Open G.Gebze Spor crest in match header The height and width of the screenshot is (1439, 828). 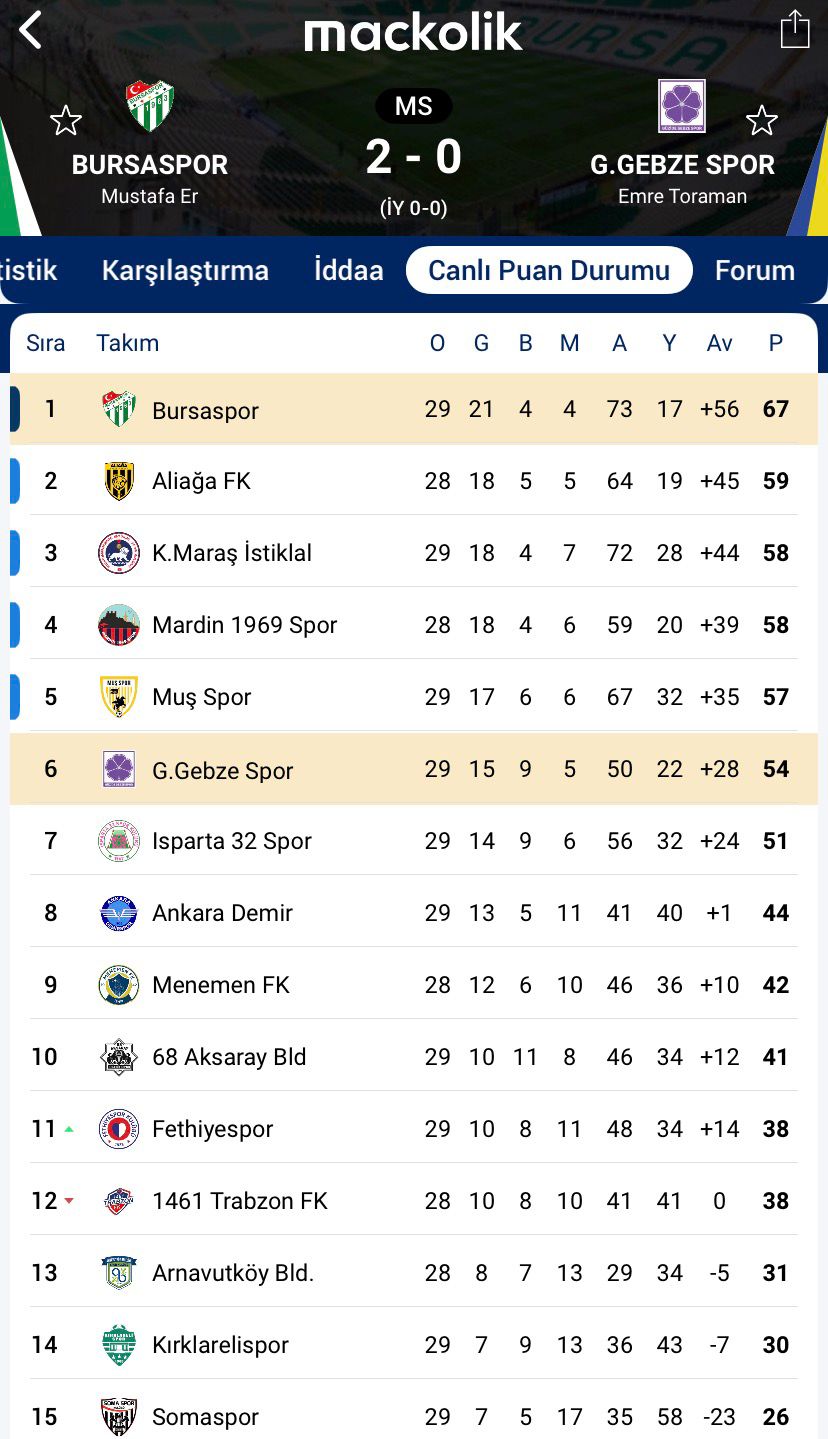point(682,106)
